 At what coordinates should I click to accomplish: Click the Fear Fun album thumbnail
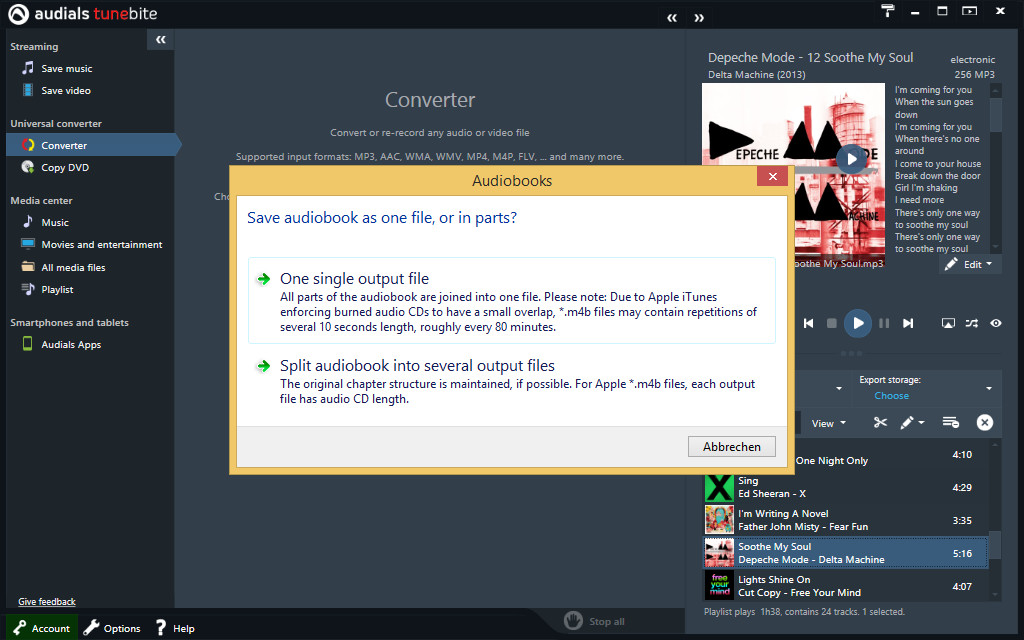coord(719,520)
